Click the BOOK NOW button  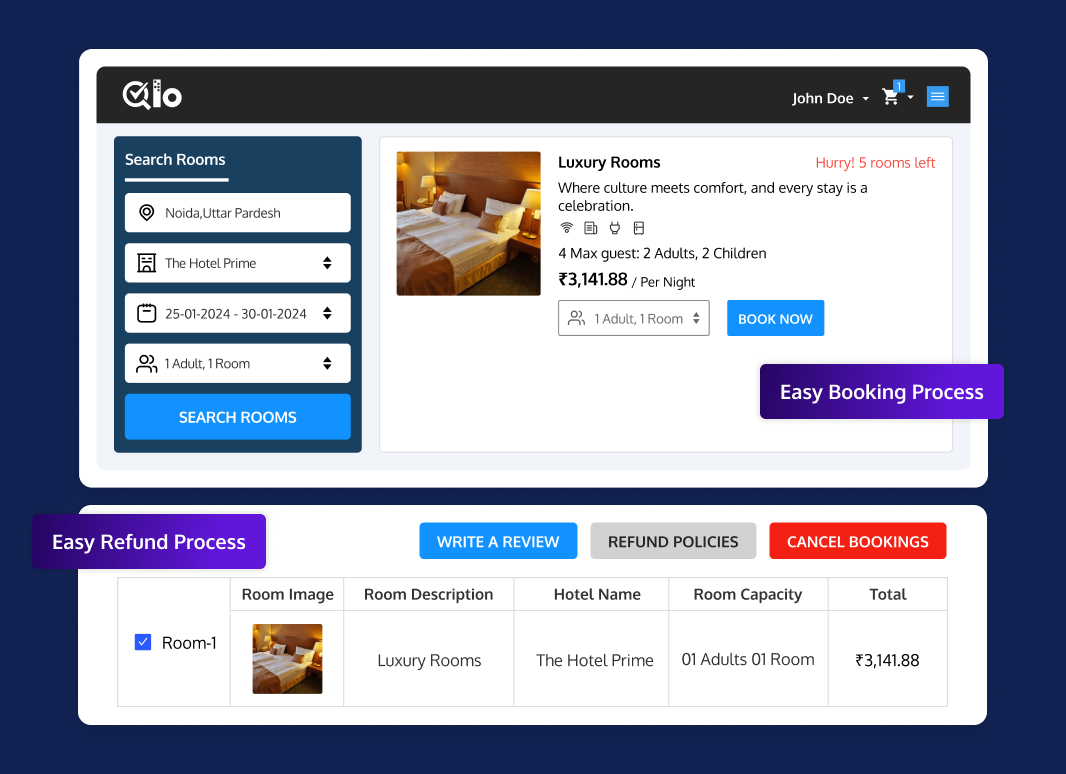(775, 318)
